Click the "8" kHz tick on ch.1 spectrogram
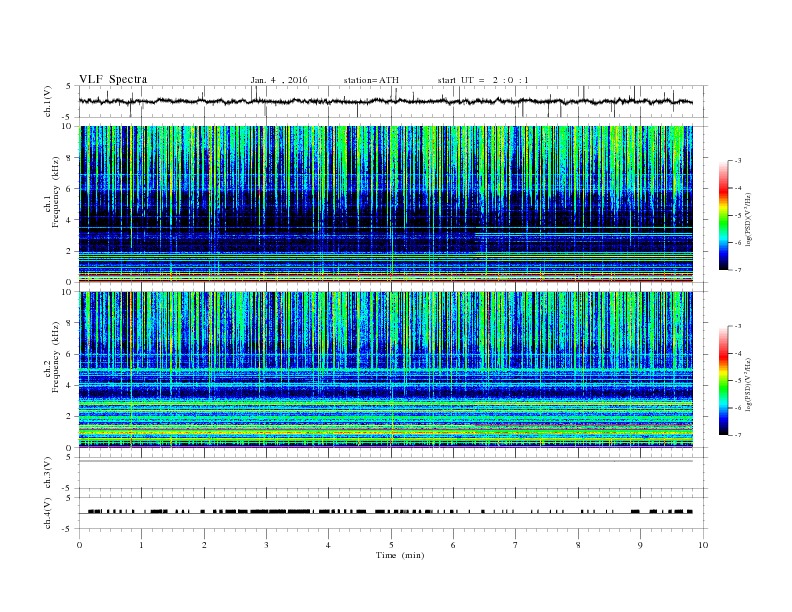The image size is (792, 612). 69,158
